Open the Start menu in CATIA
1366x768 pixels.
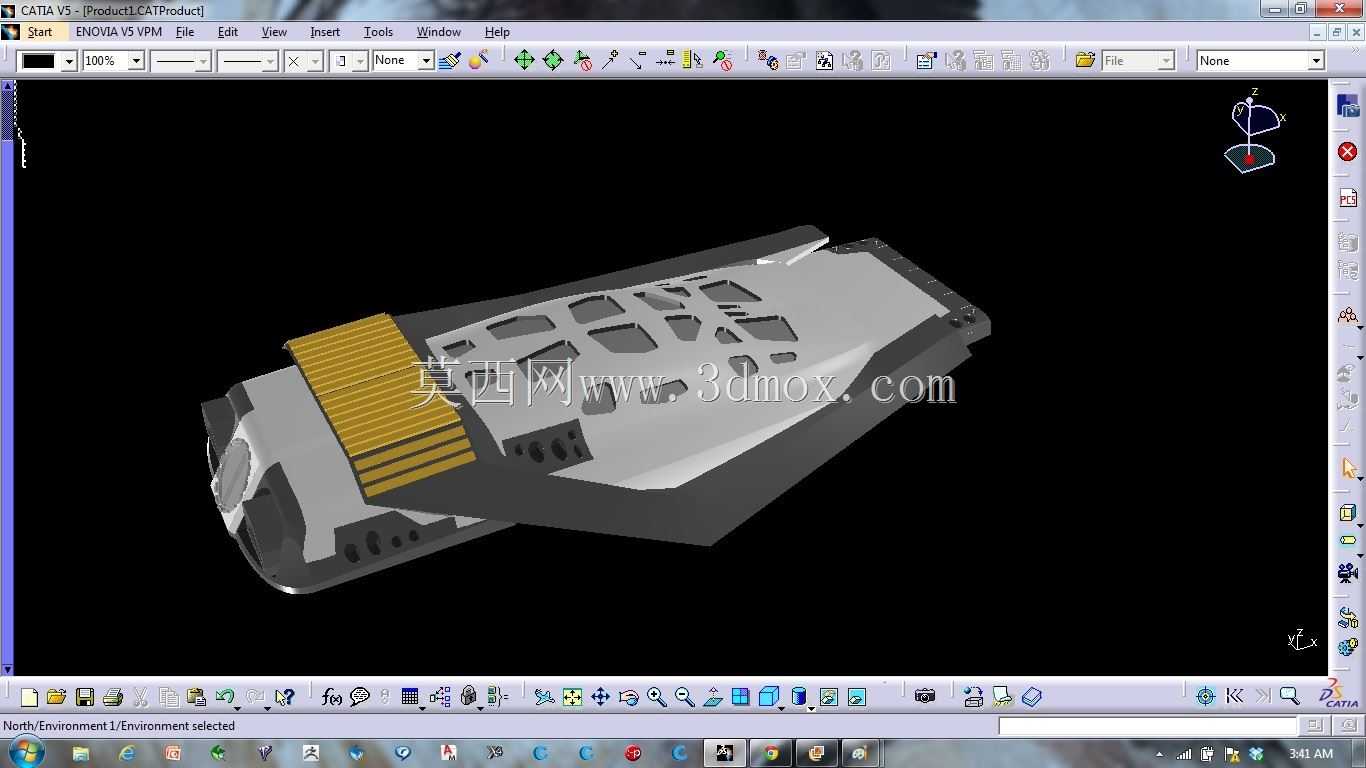point(40,32)
